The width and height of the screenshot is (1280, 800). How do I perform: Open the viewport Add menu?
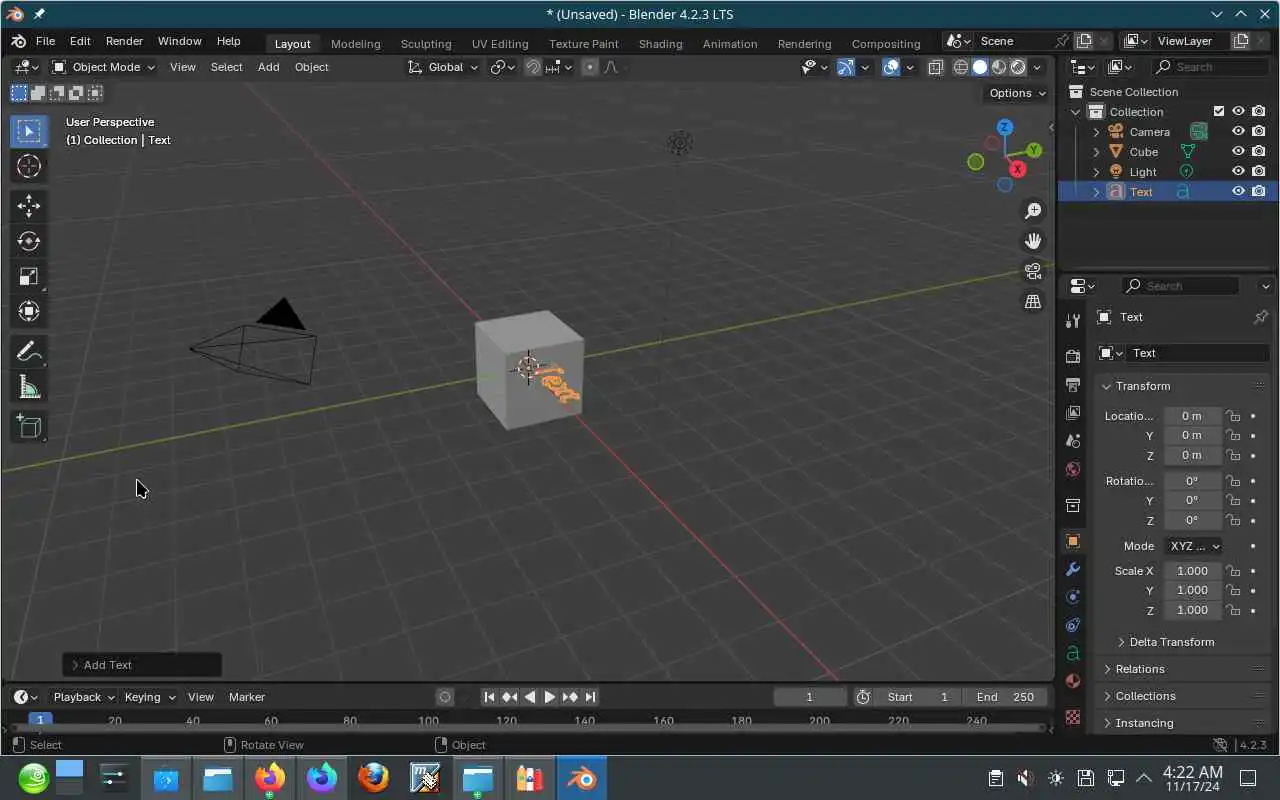coord(269,67)
